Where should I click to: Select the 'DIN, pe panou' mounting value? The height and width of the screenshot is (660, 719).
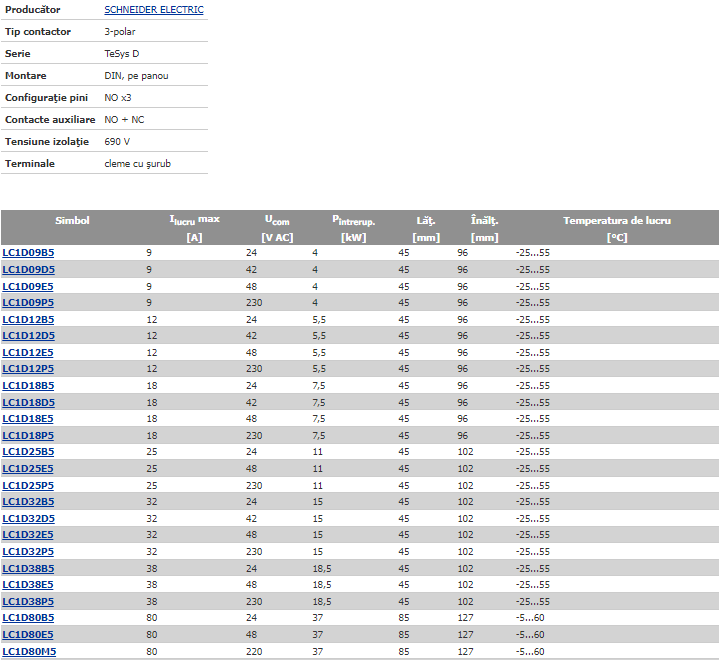pos(136,76)
